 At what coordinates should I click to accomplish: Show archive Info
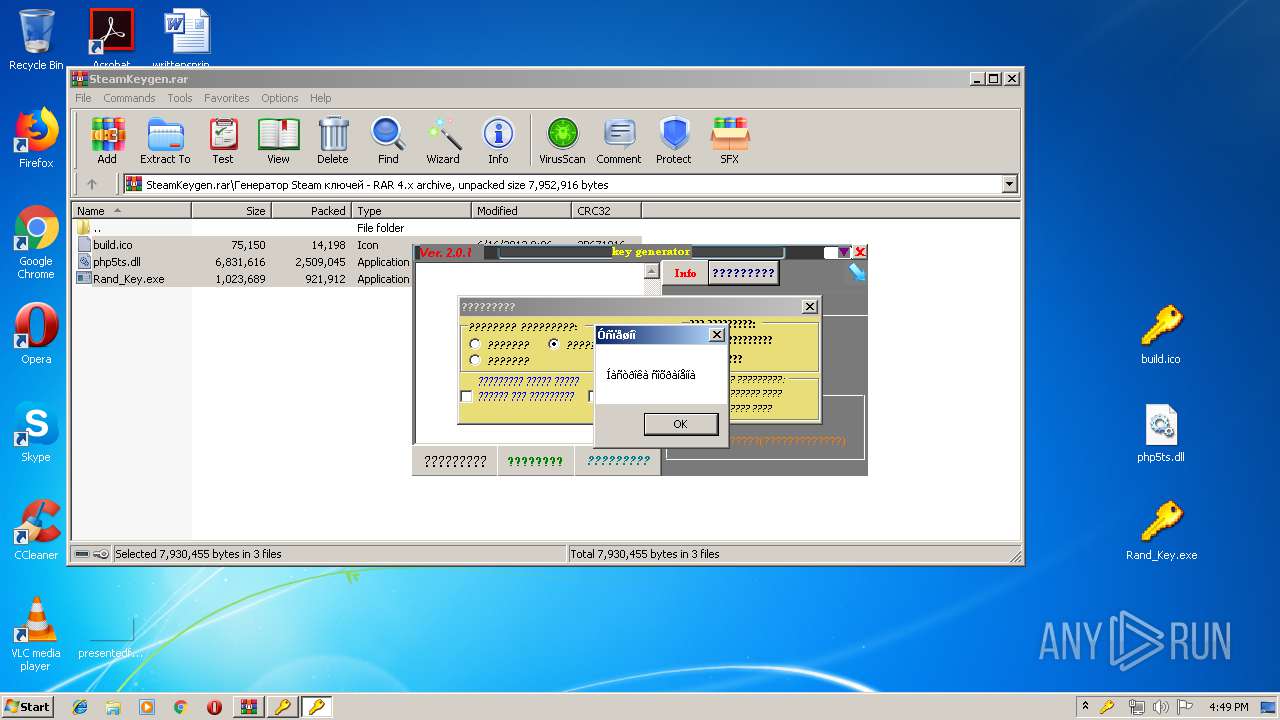(x=498, y=141)
